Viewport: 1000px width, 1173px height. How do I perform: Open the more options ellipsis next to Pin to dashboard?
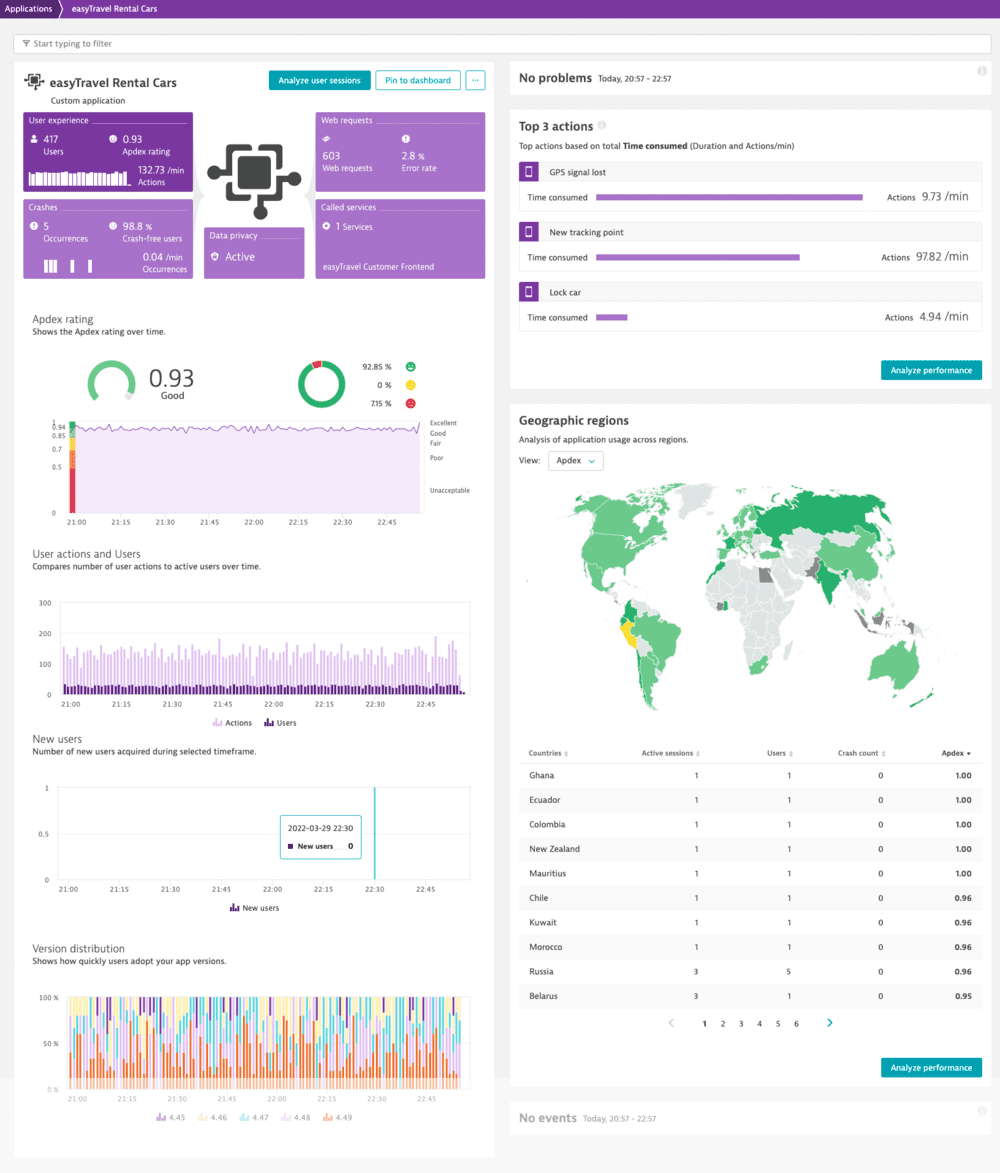click(x=474, y=80)
